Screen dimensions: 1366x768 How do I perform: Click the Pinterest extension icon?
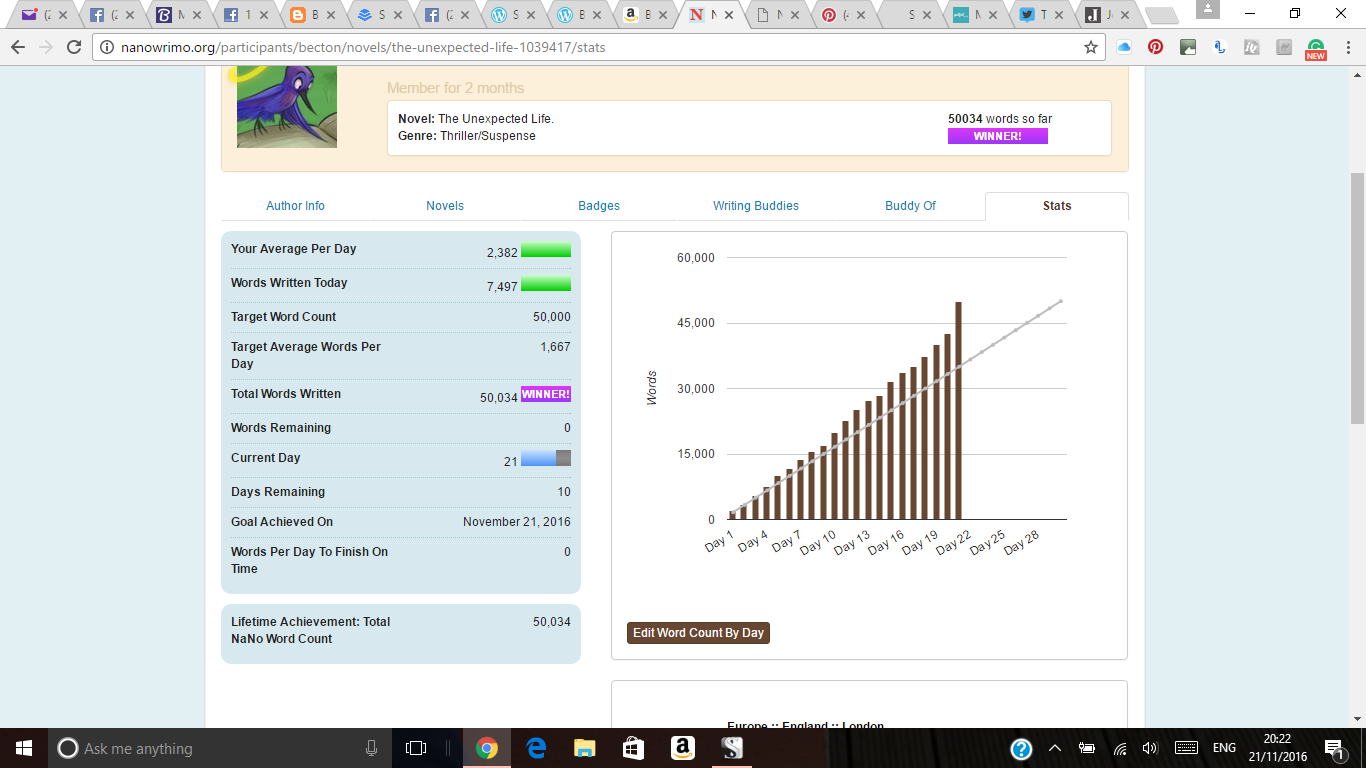[x=1155, y=47]
